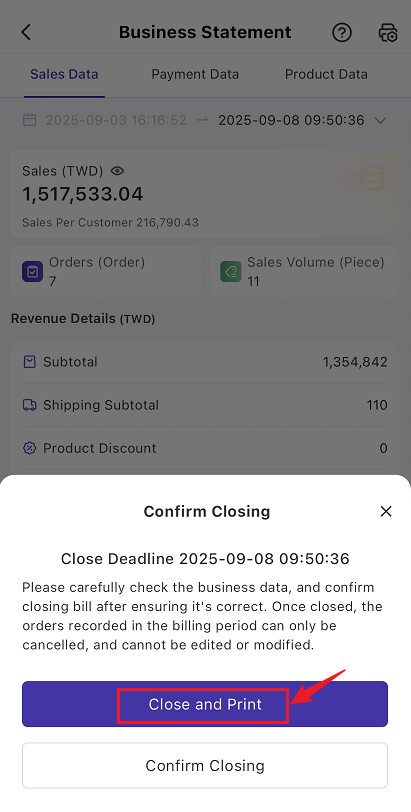Expand the date range dropdown chevron
This screenshot has height=812, width=411.
tap(380, 121)
